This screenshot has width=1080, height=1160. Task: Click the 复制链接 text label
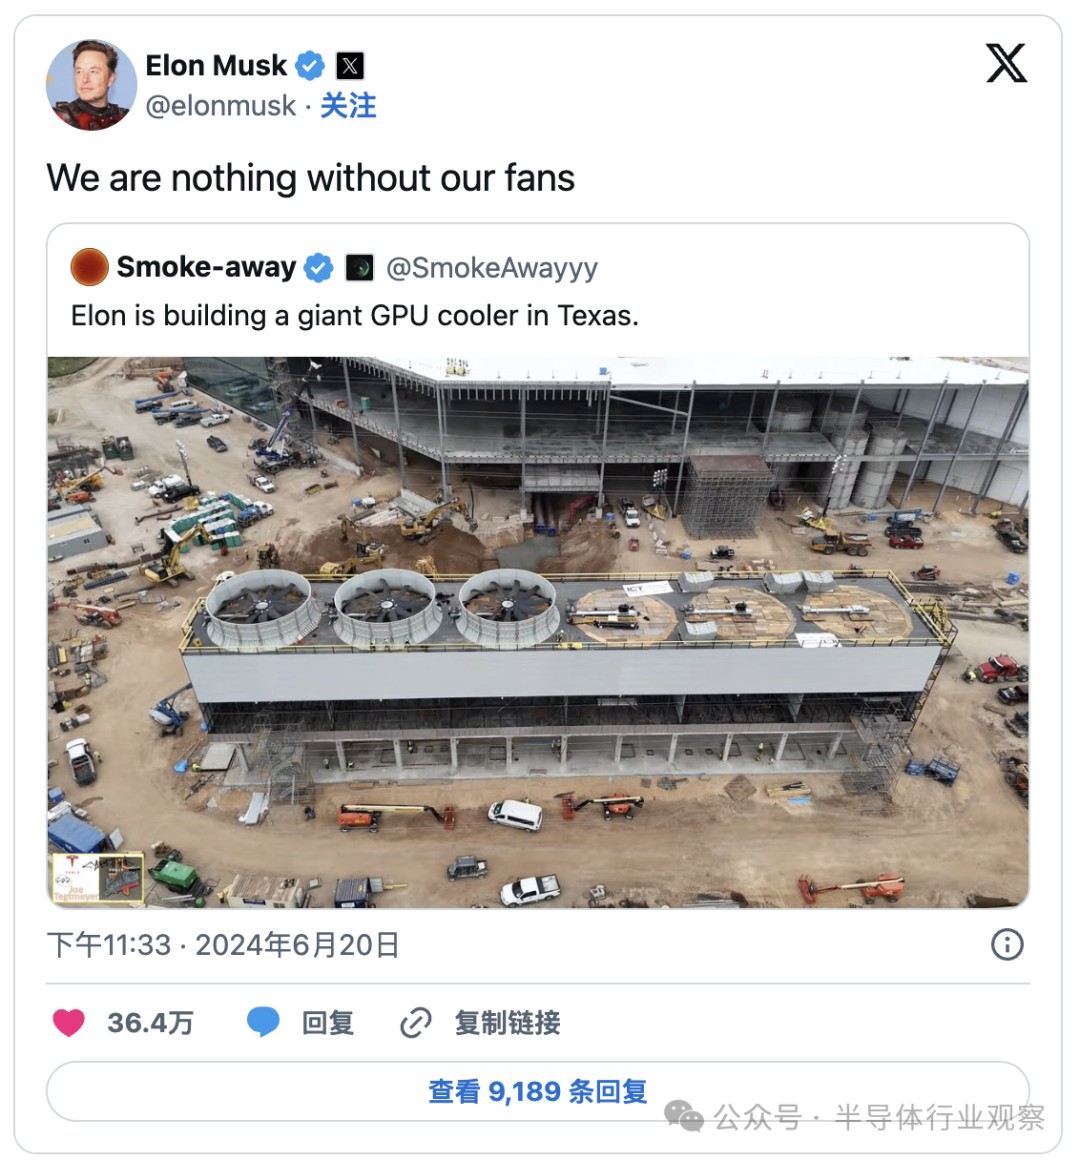(x=507, y=1023)
